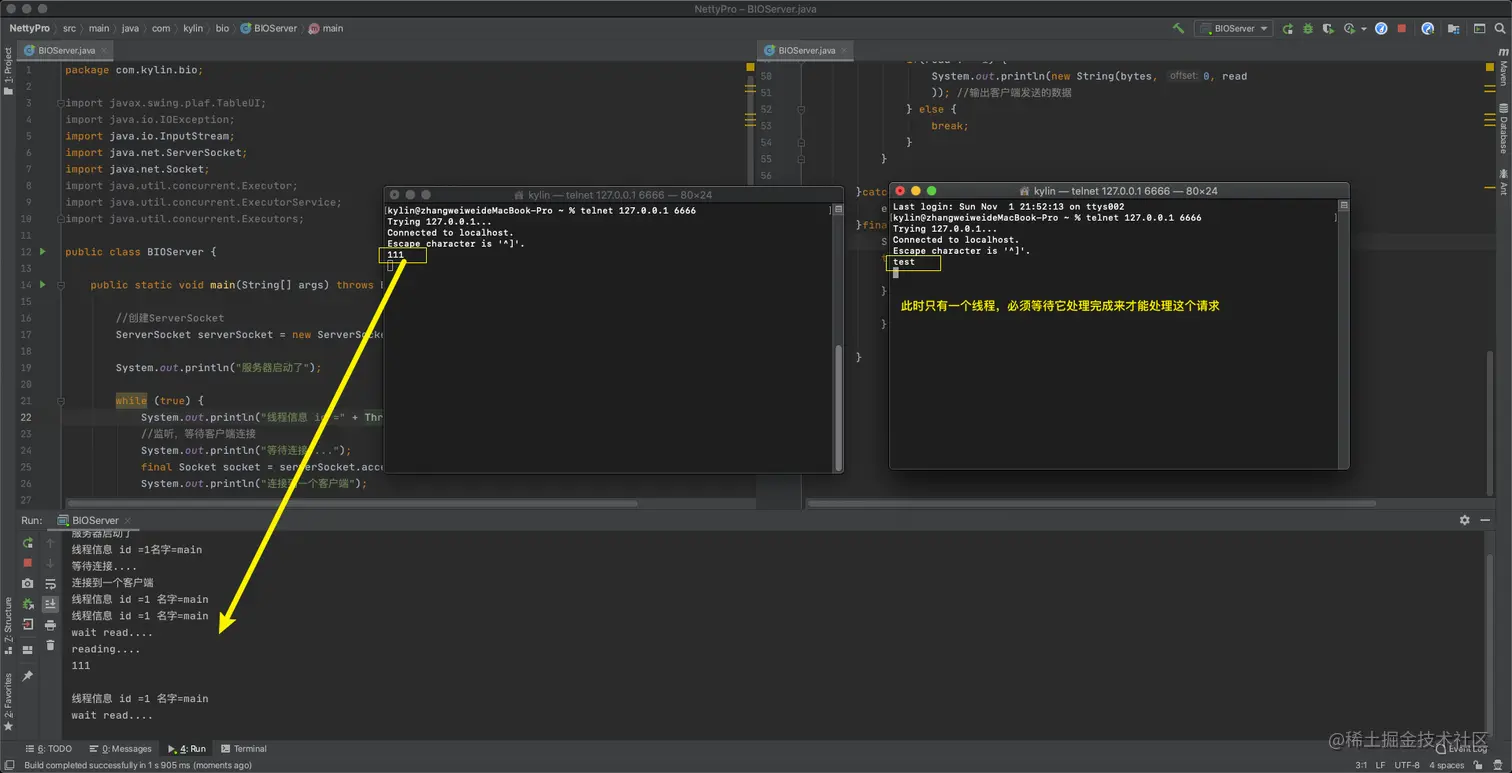1512x773 pixels.
Task: Click bio in the navigation breadcrumb
Action: [222, 28]
